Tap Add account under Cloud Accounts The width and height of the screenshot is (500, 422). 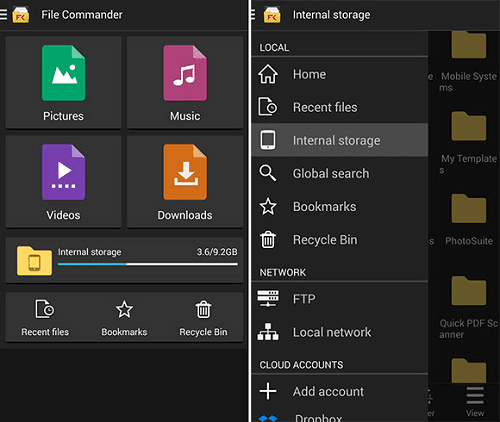(x=340, y=391)
